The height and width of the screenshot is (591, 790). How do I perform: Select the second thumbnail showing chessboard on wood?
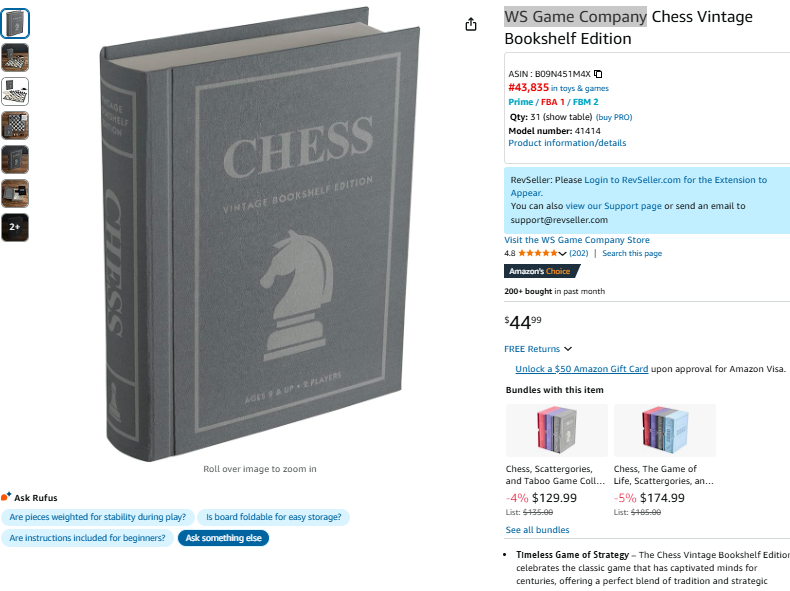[15, 58]
